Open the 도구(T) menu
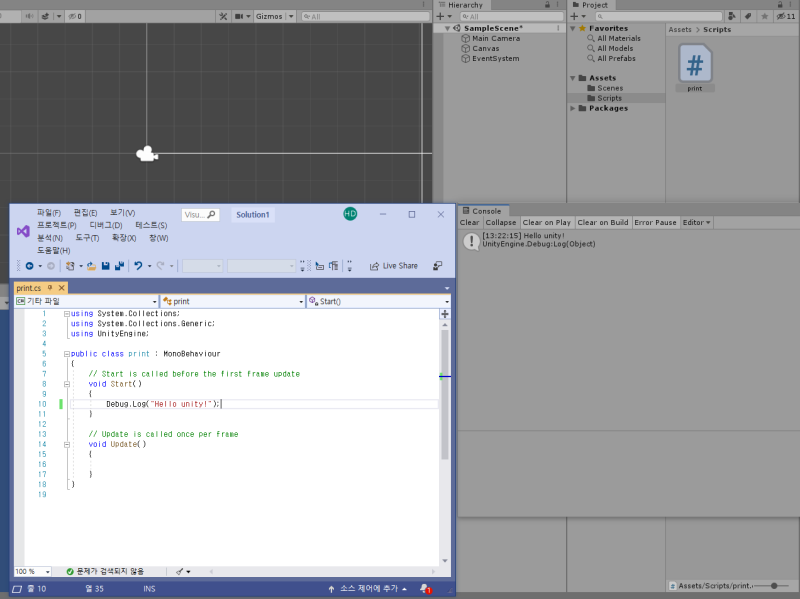This screenshot has width=800, height=599. (x=87, y=238)
